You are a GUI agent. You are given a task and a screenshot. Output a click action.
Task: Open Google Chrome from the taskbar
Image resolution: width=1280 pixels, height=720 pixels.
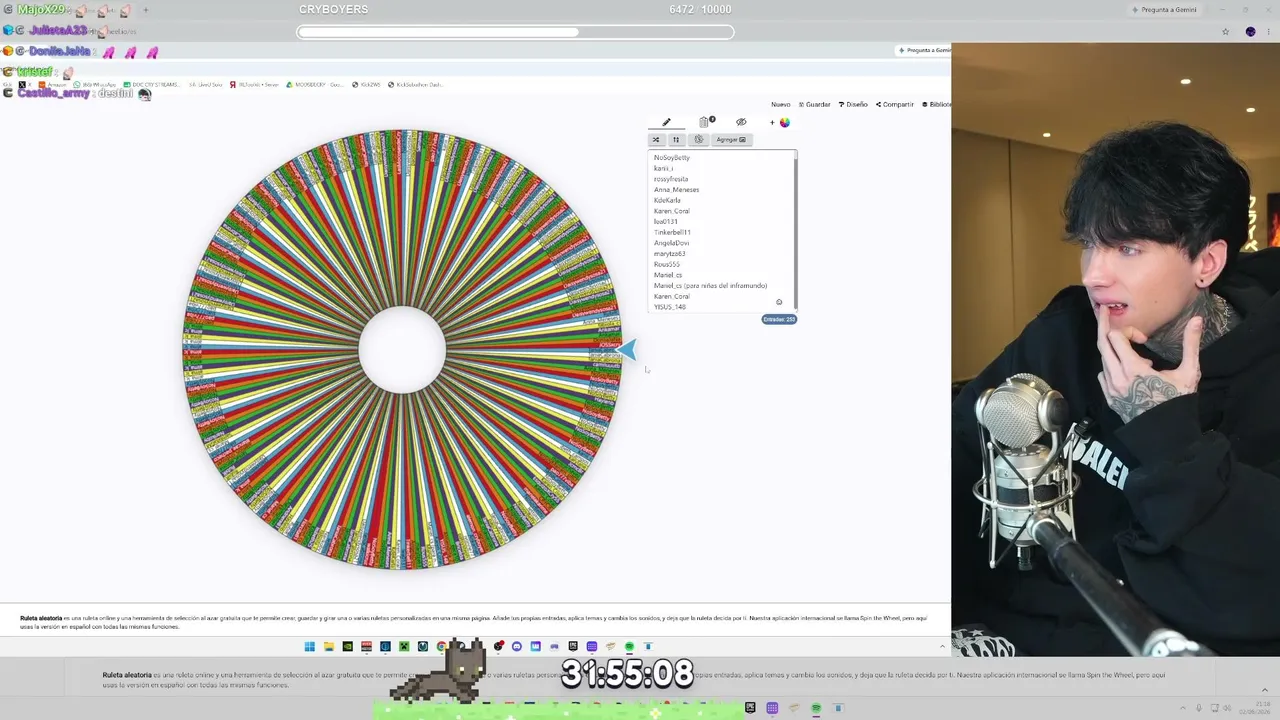coord(441,647)
